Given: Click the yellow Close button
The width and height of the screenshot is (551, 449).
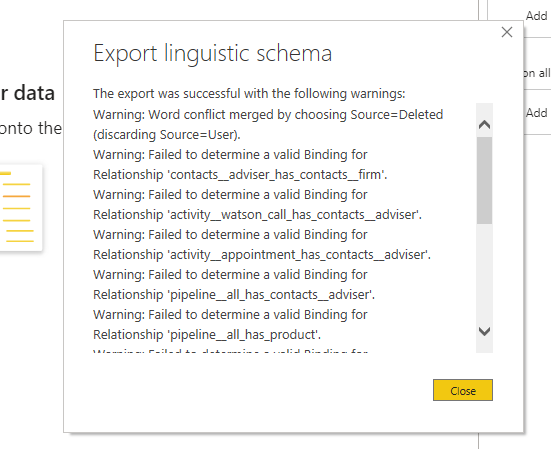Looking at the screenshot, I should [463, 390].
